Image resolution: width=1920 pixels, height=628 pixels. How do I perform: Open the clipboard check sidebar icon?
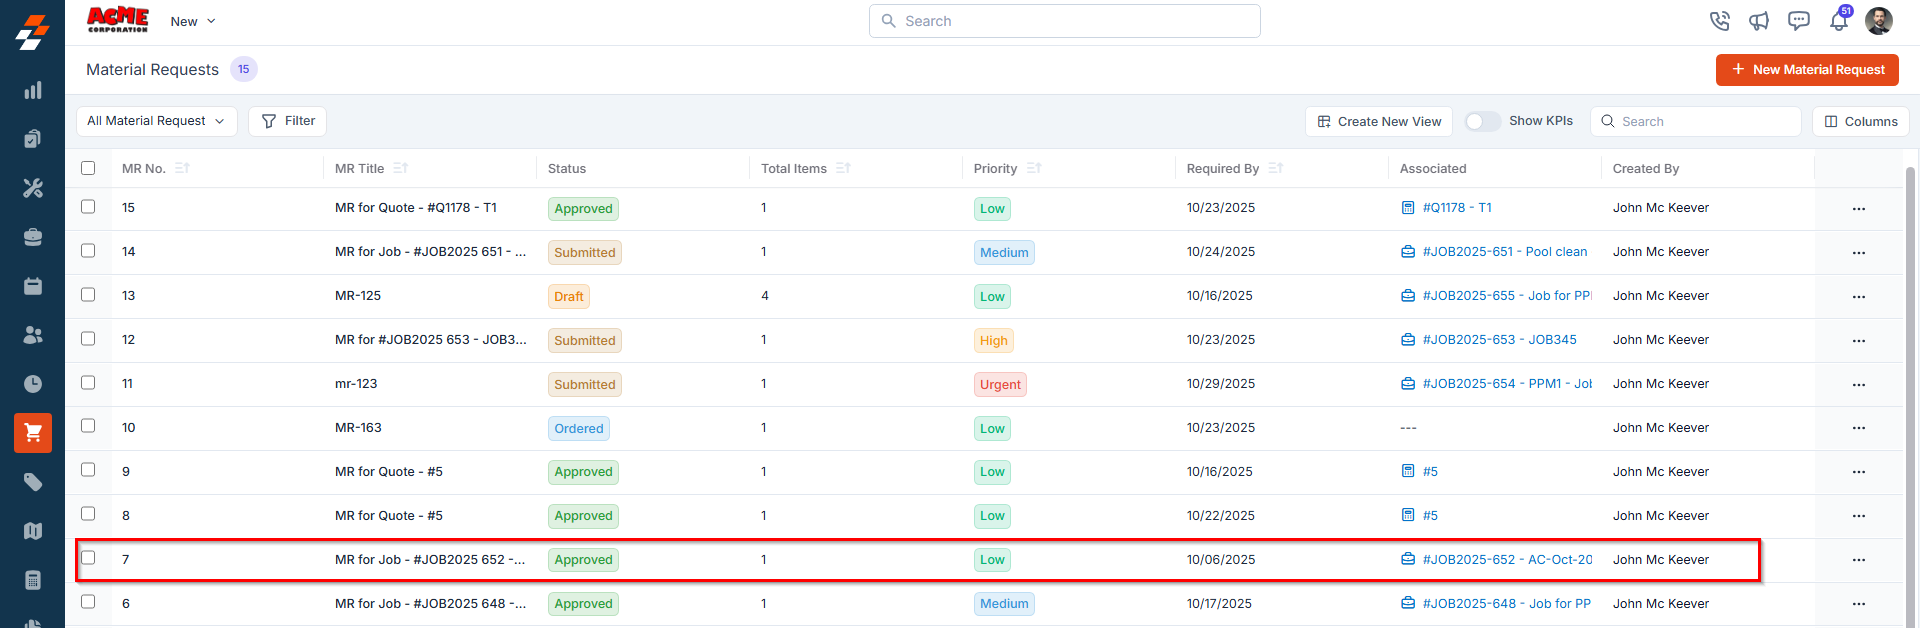33,139
